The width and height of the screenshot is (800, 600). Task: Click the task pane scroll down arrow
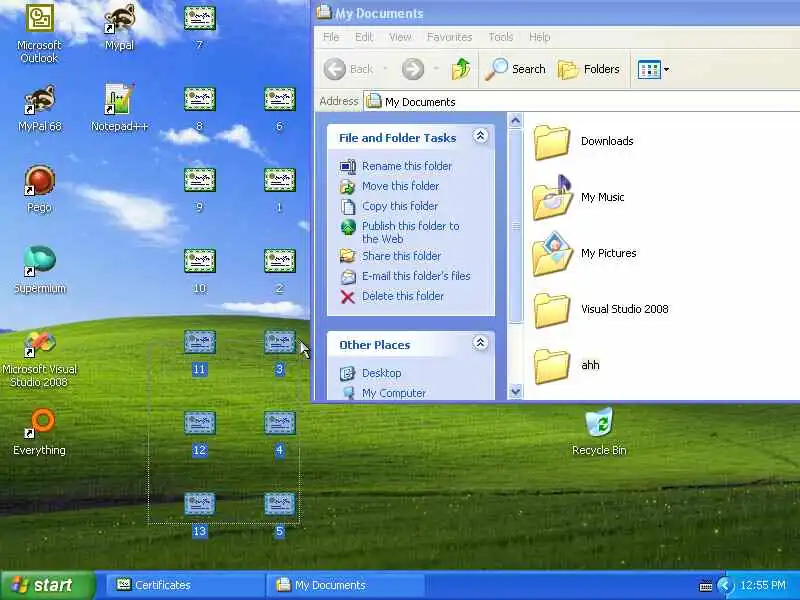pos(515,392)
